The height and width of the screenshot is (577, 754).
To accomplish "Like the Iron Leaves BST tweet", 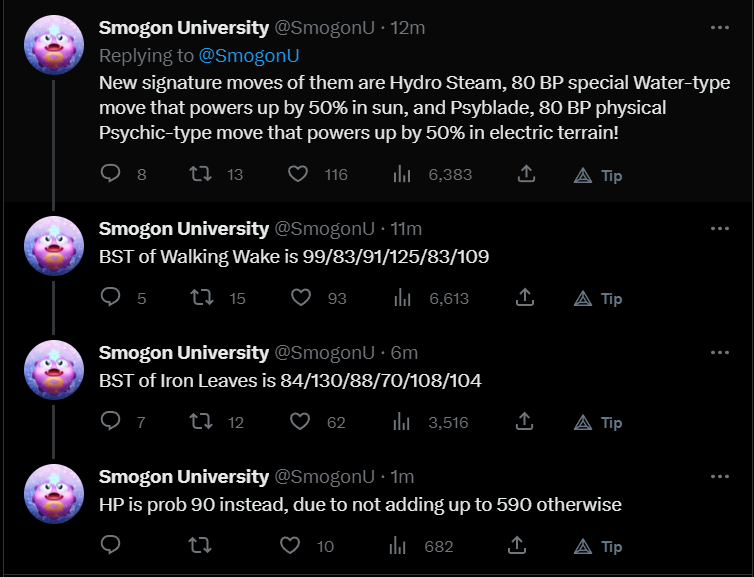I will (297, 422).
